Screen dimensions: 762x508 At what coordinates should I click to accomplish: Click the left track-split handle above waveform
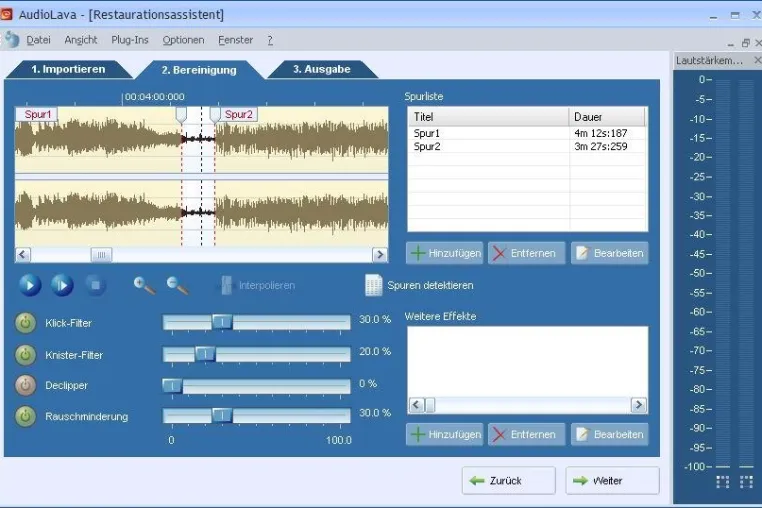pyautogui.click(x=181, y=115)
